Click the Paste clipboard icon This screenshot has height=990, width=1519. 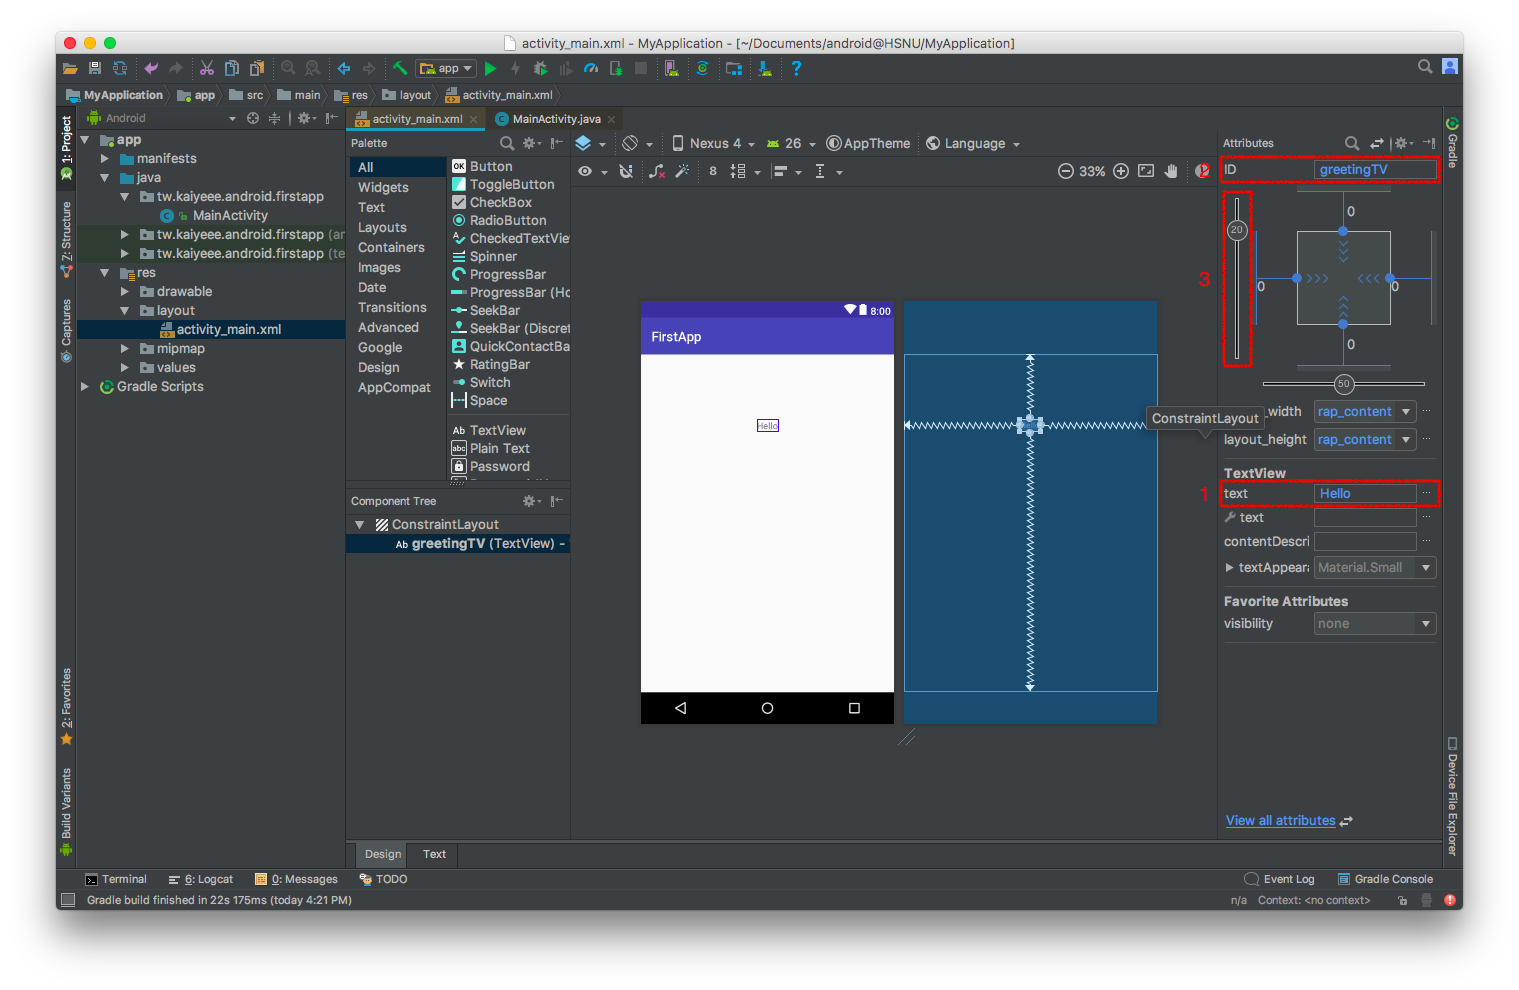click(257, 68)
